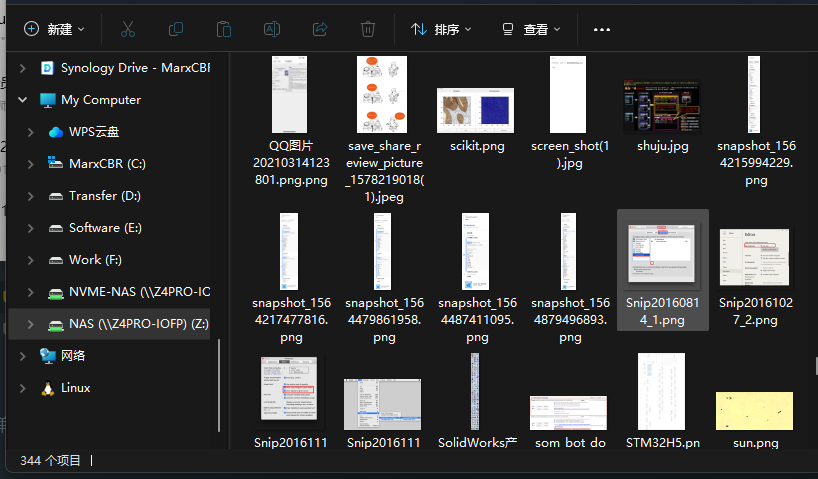Click the Delete trash can icon

click(x=368, y=29)
